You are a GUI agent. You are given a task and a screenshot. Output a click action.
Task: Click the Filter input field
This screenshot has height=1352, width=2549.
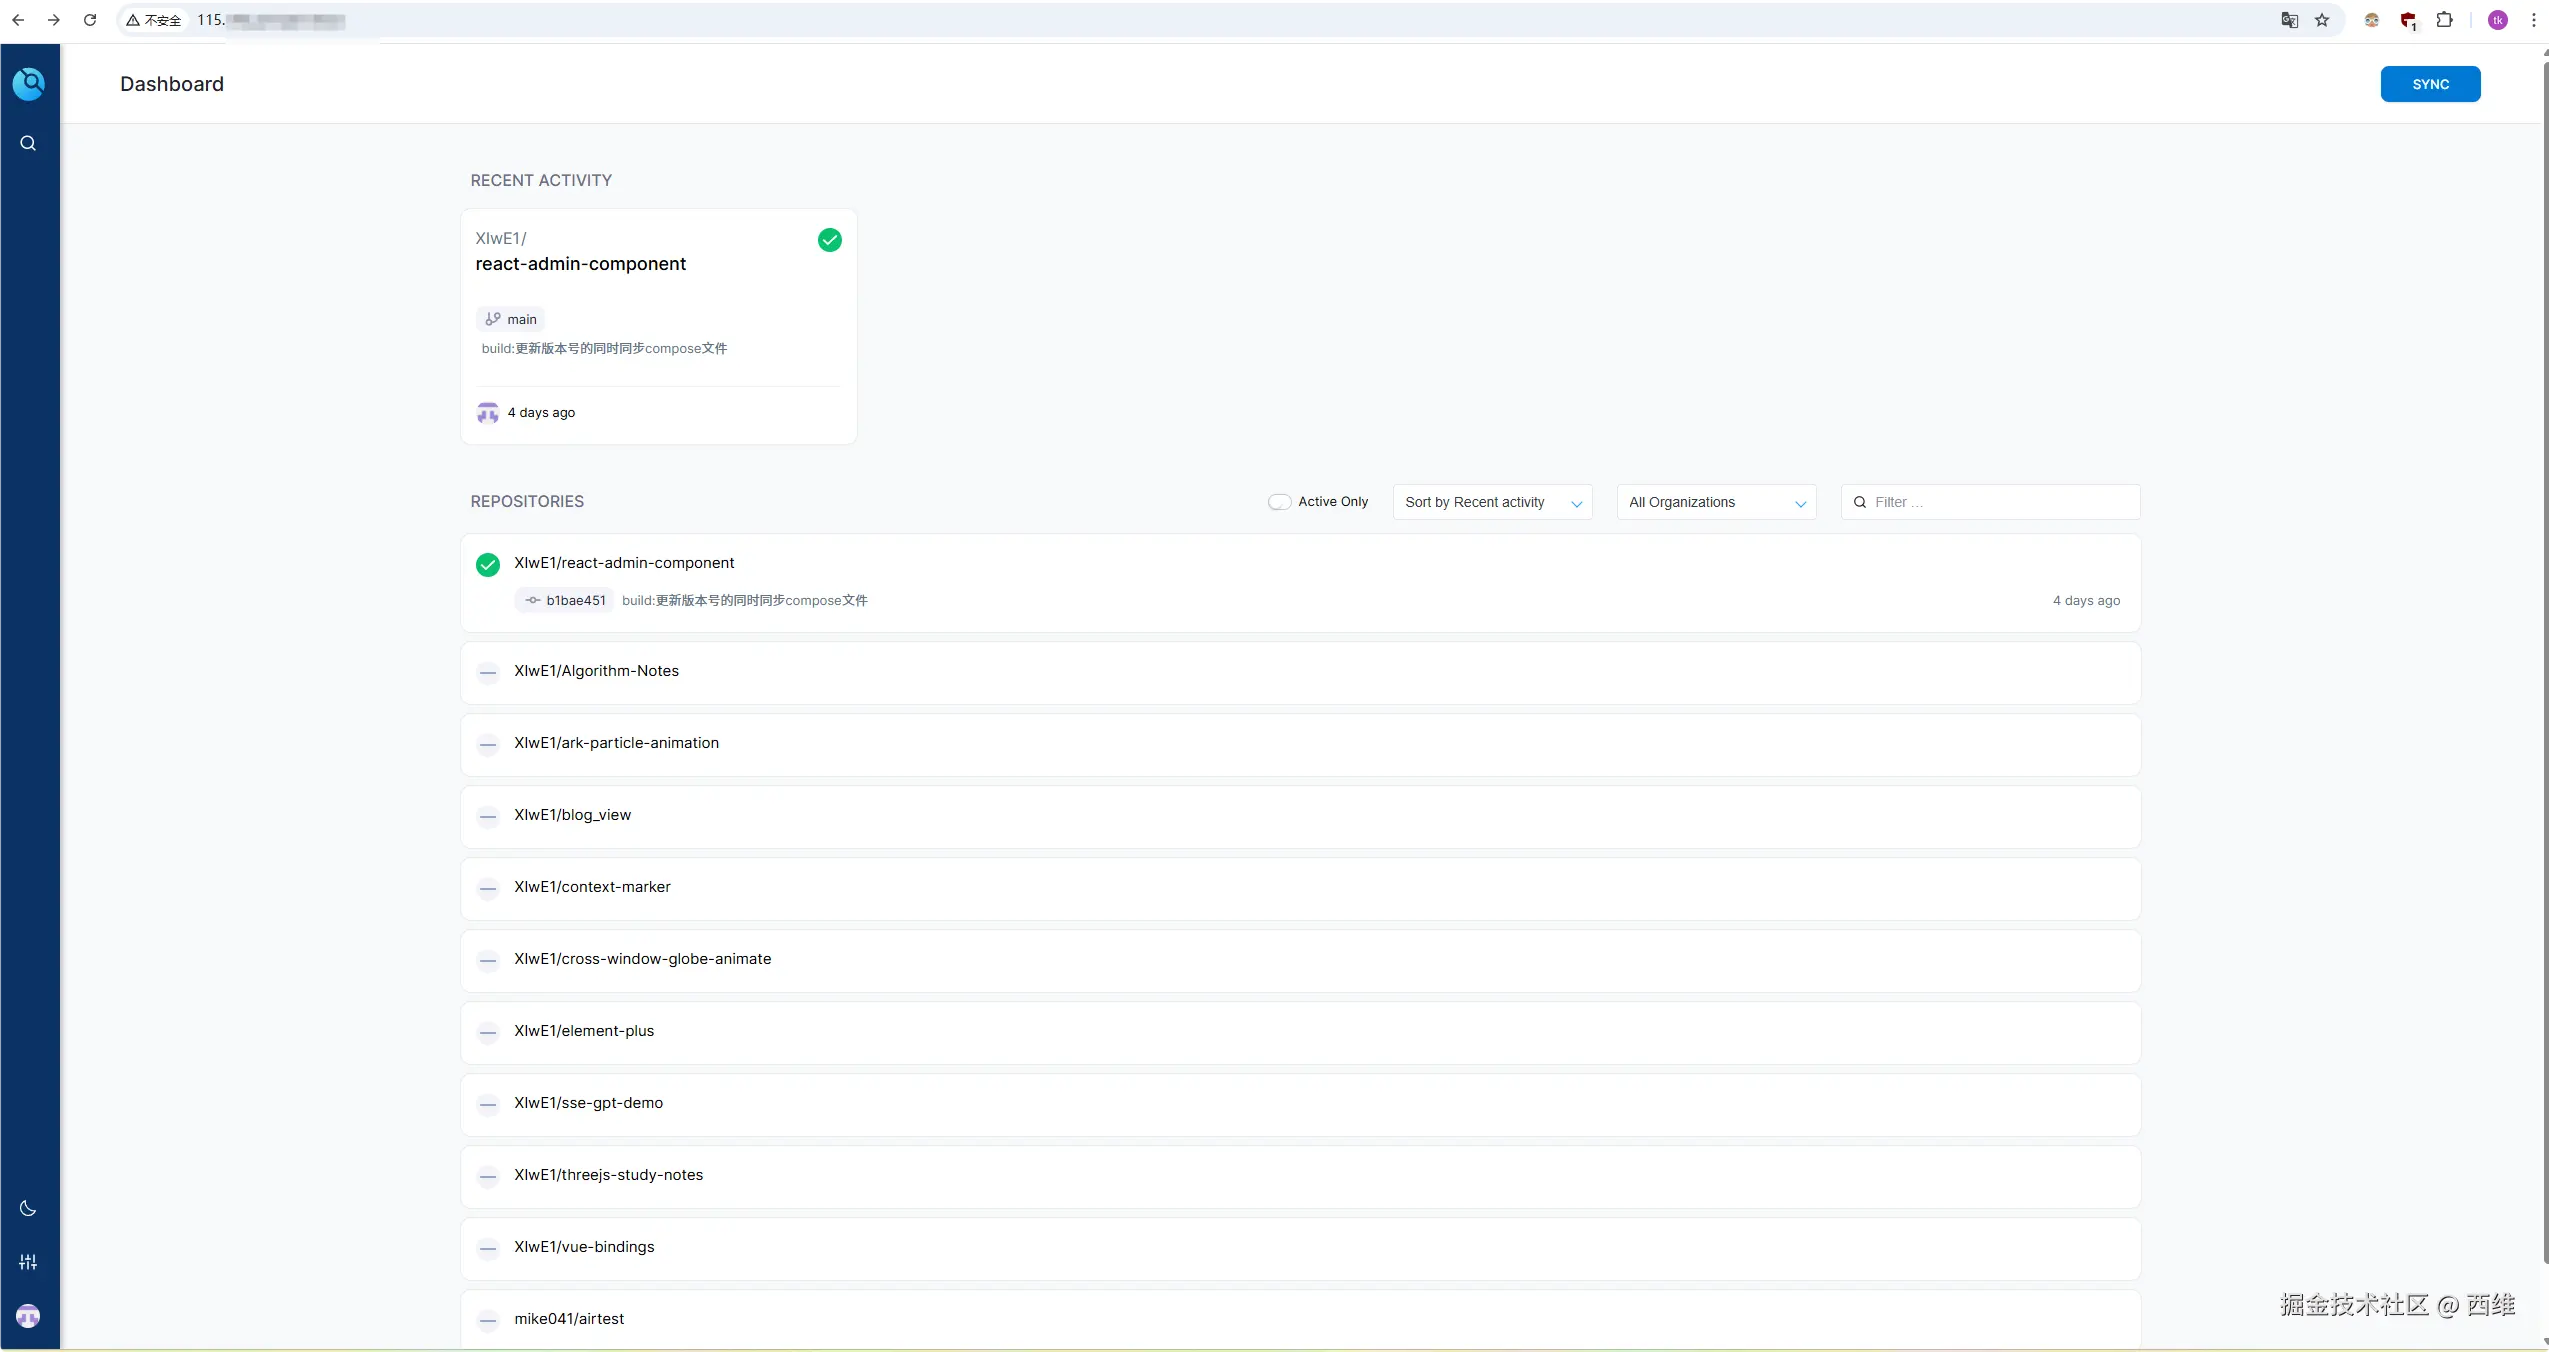pos(2000,502)
